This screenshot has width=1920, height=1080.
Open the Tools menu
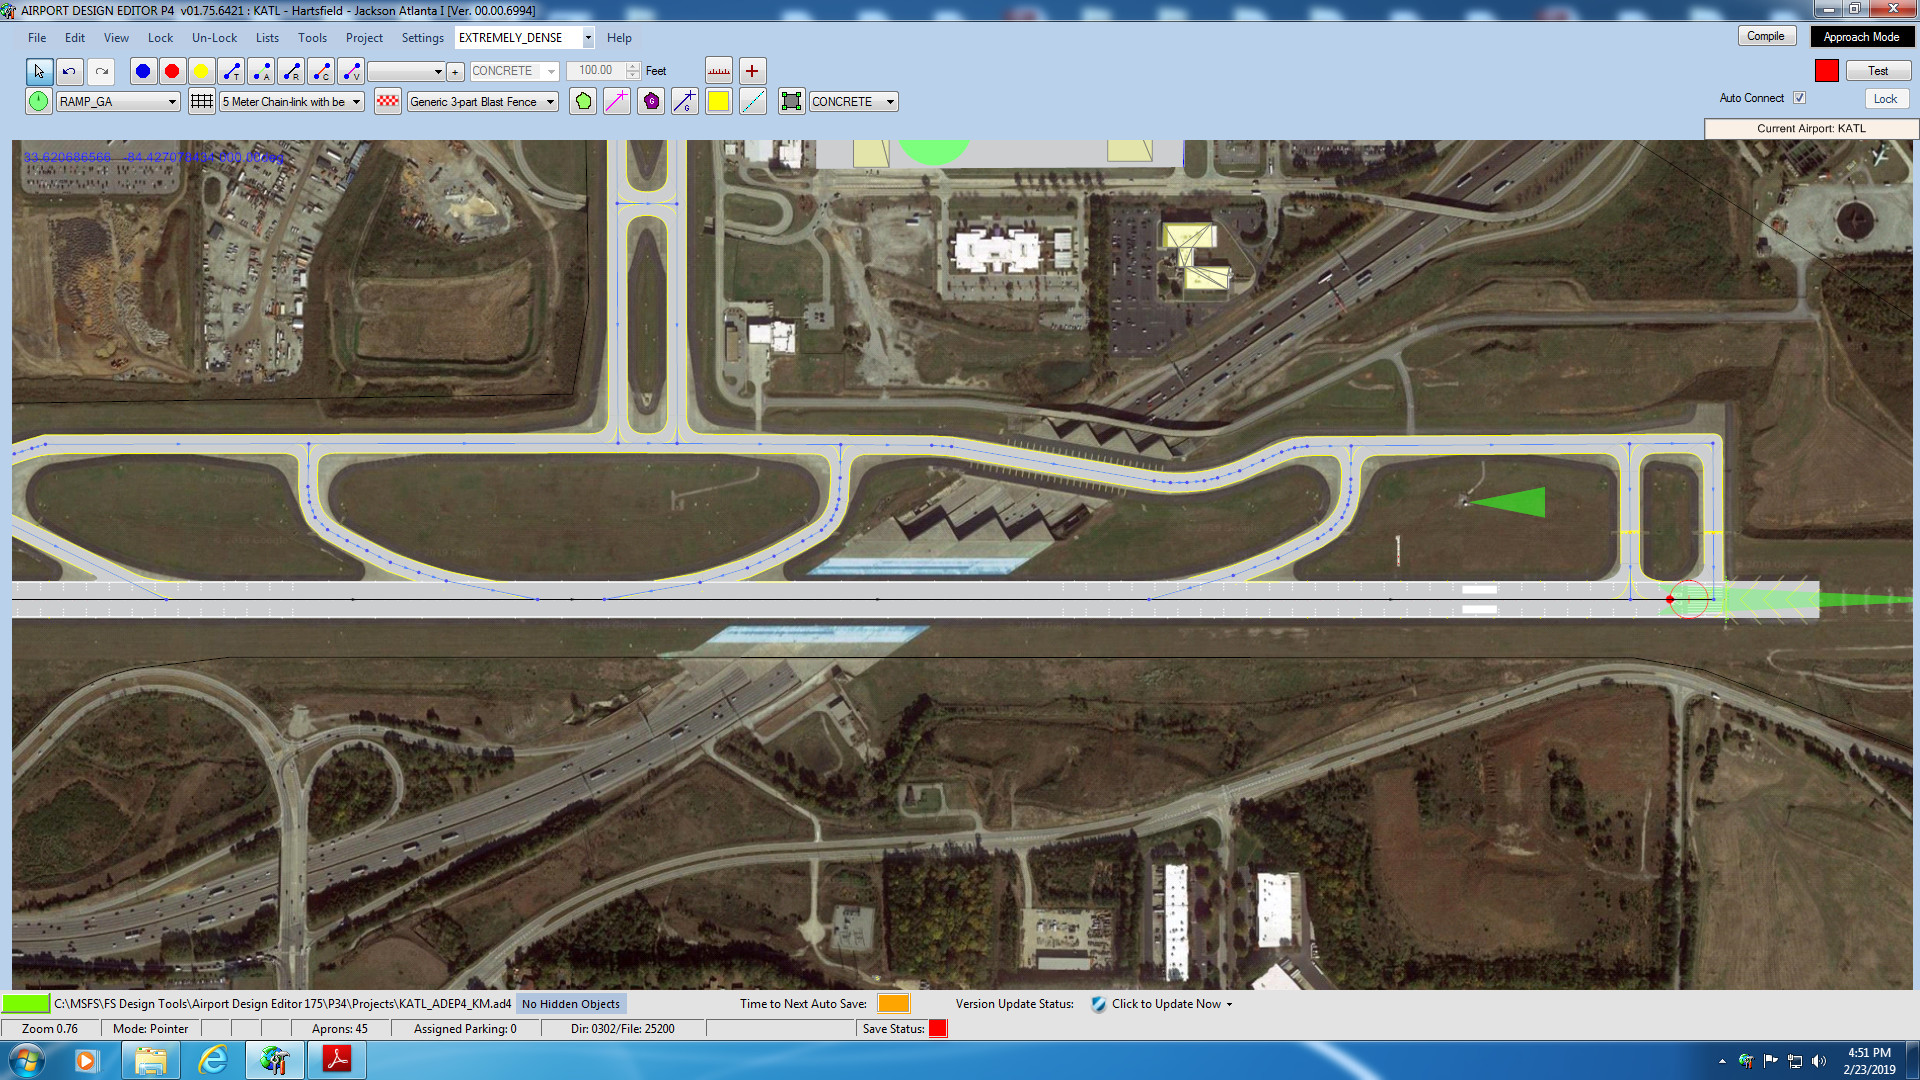[312, 38]
